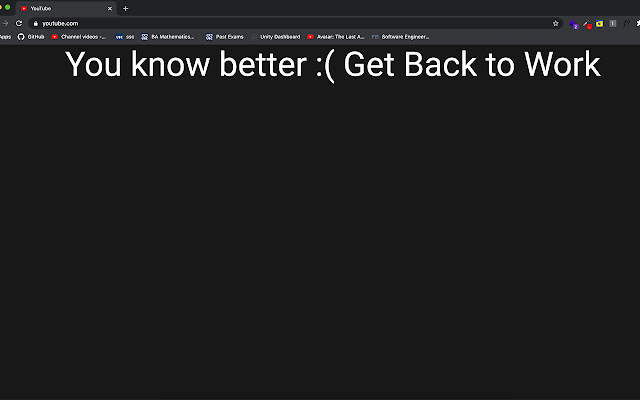Open the extensions puzzle piece menu
Screen dimensions: 640x400
pos(638,24)
